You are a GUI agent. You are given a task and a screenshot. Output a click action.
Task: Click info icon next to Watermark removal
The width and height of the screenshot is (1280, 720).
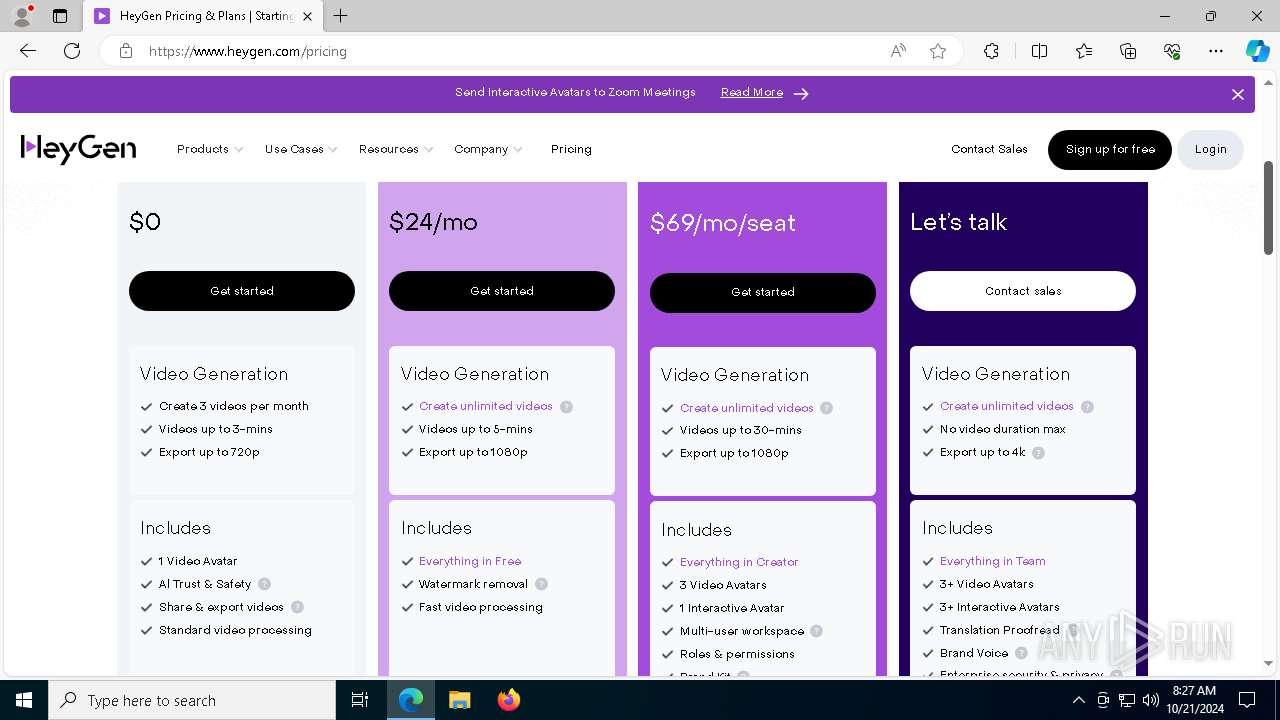[x=541, y=584]
